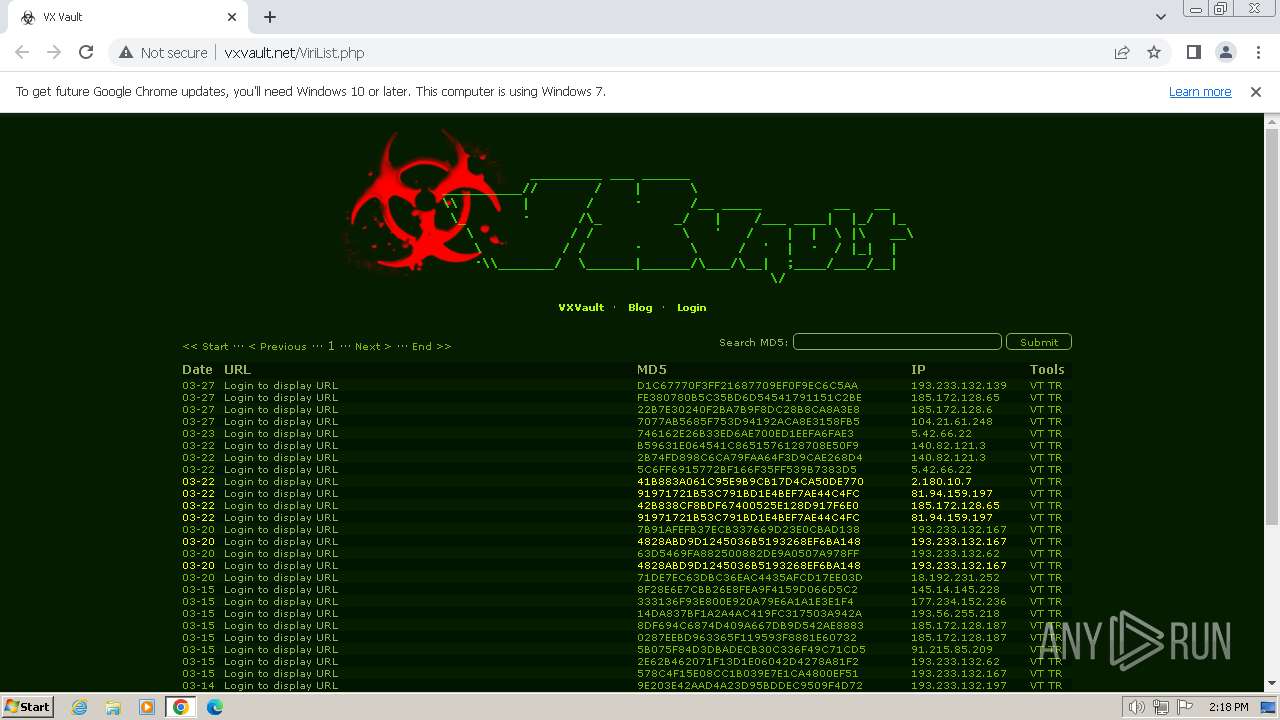Reload the VX Vault page
1280x720 pixels.
86,52
